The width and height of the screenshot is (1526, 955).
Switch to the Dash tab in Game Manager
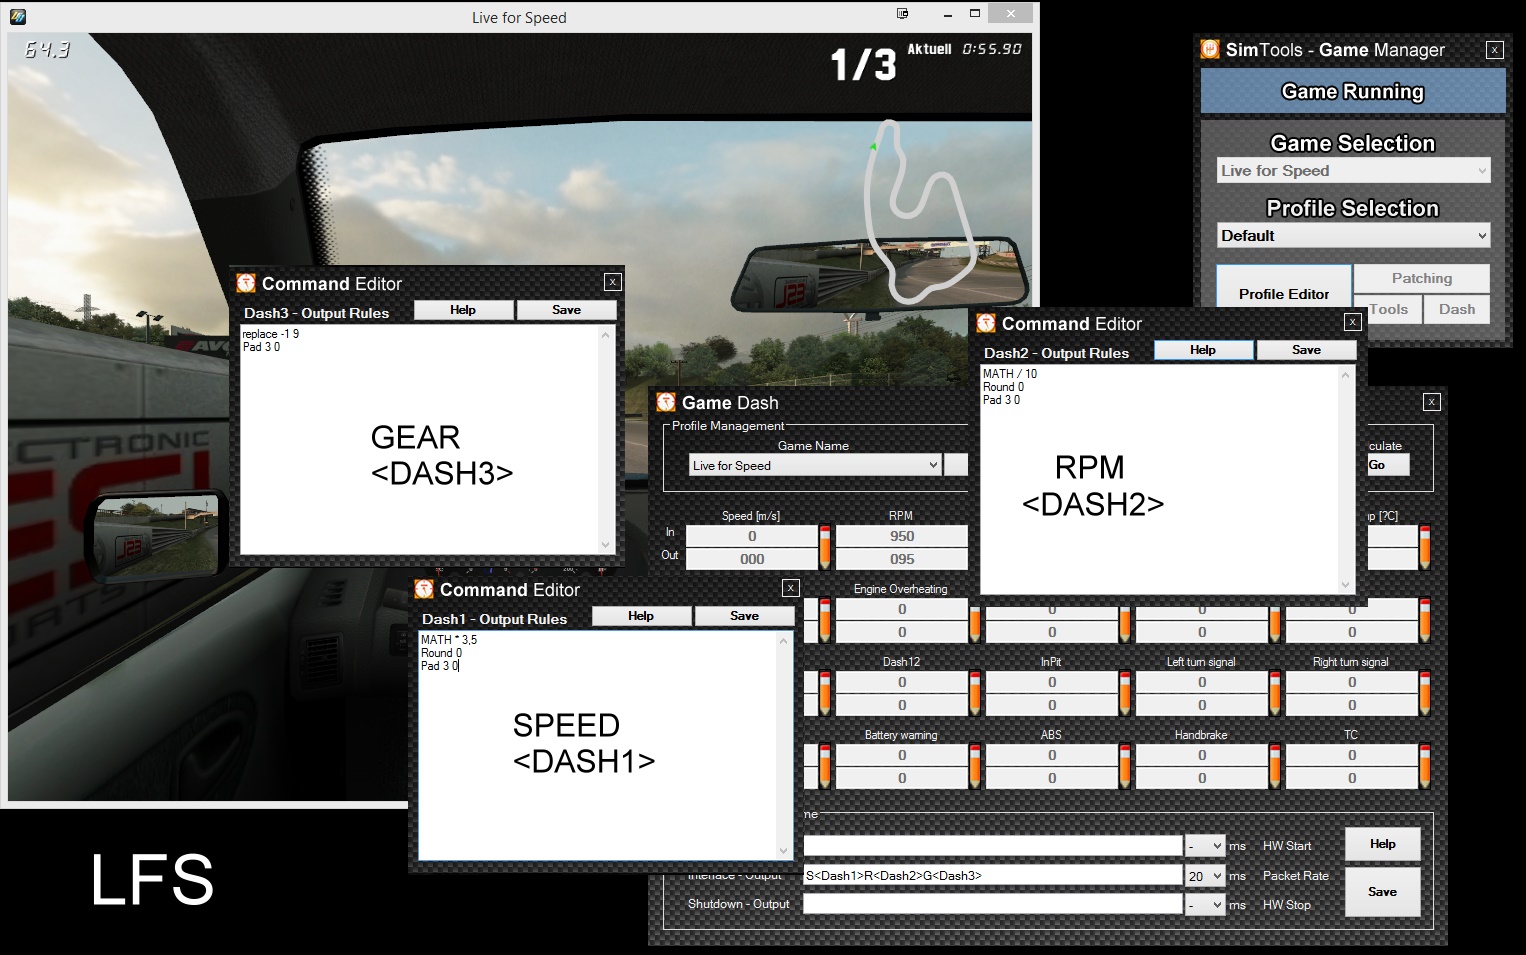point(1457,309)
